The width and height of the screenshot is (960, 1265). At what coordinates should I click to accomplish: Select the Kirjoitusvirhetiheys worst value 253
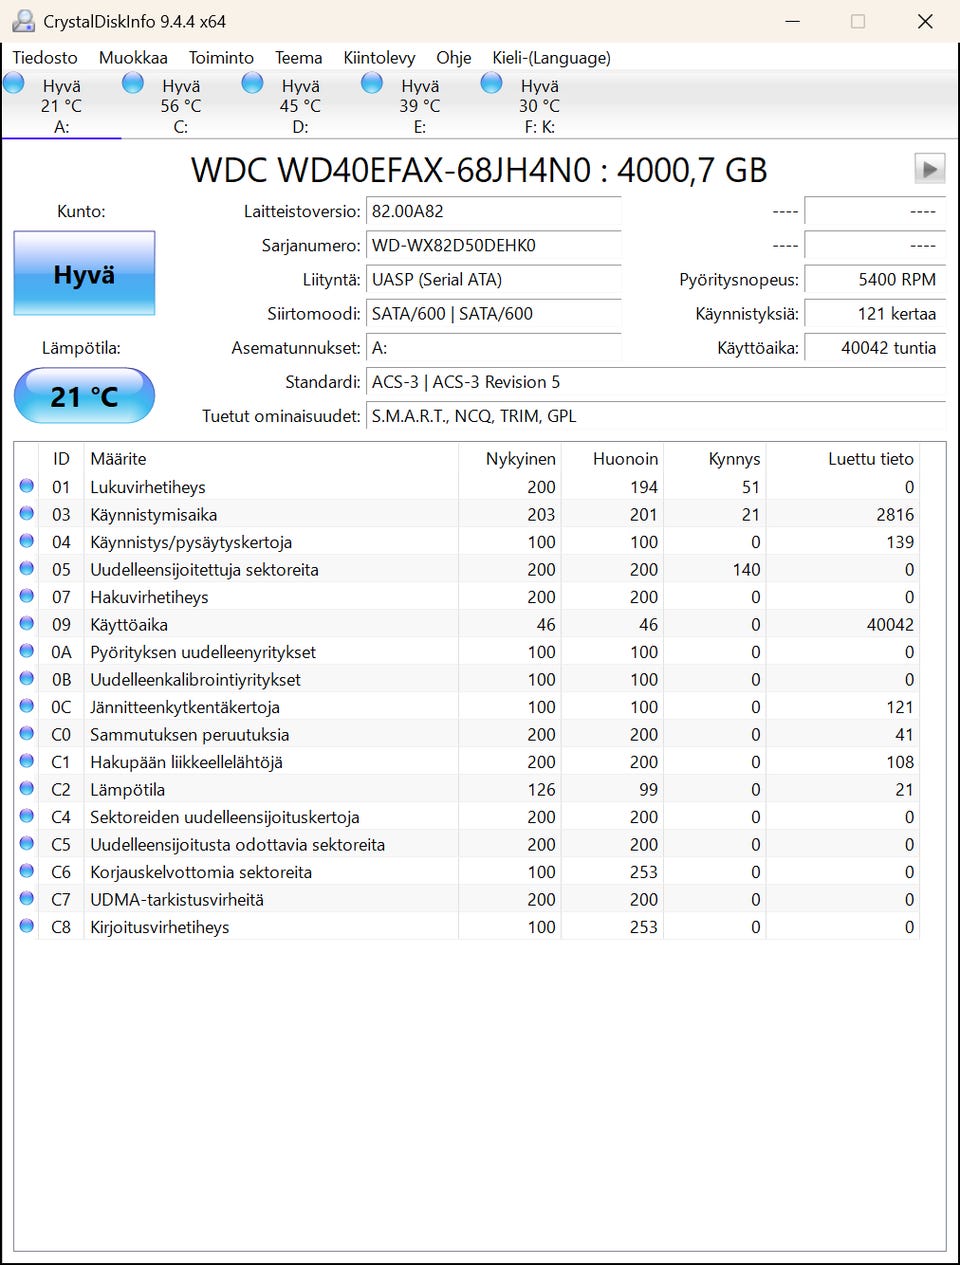click(x=643, y=927)
